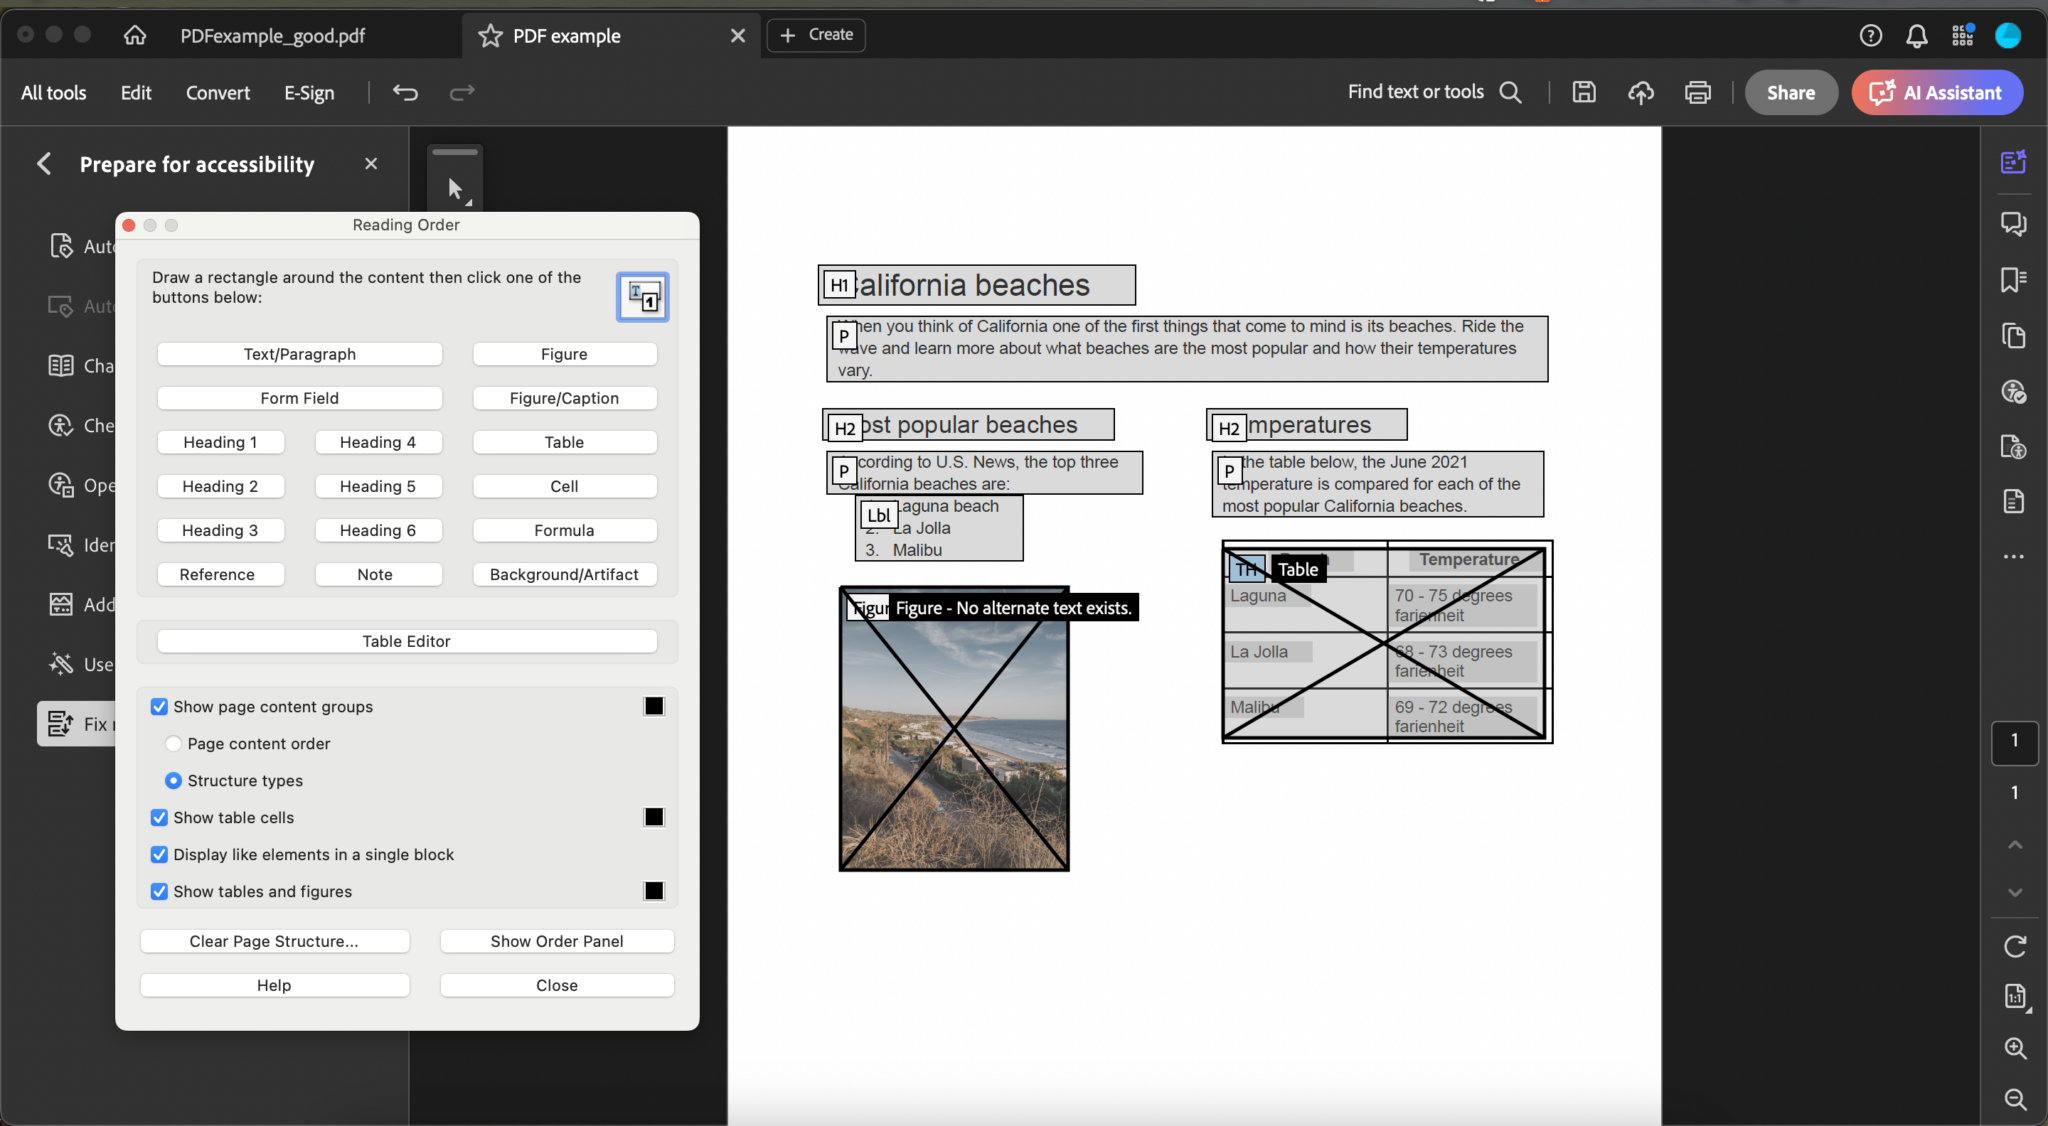Open color swatch beside Show tables and figures

pyautogui.click(x=653, y=891)
